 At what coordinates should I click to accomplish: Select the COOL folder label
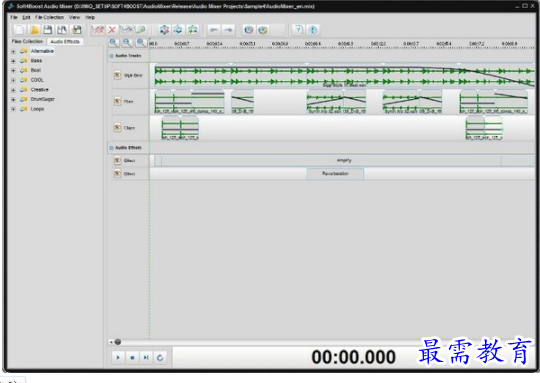pos(37,80)
